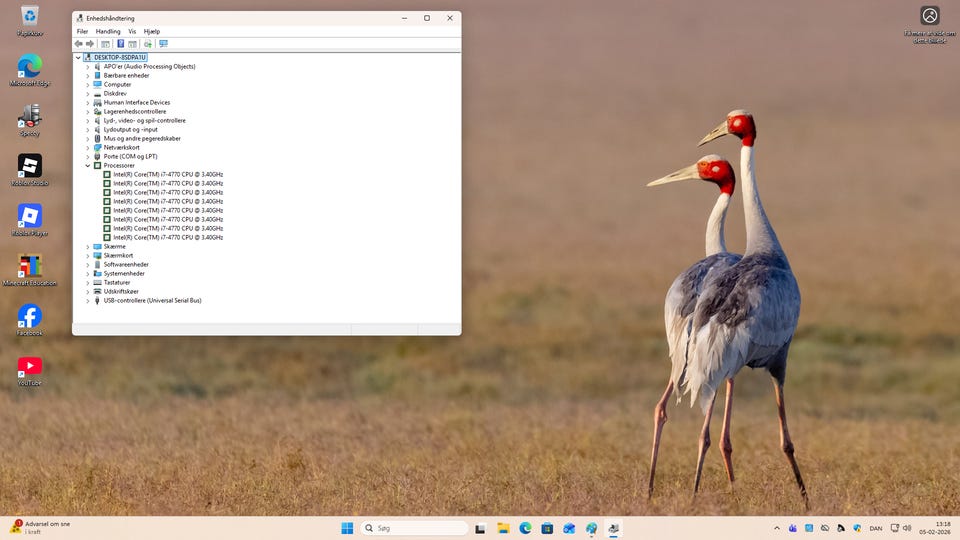The height and width of the screenshot is (540, 960).
Task: Select the Computer category row
Action: pos(117,84)
